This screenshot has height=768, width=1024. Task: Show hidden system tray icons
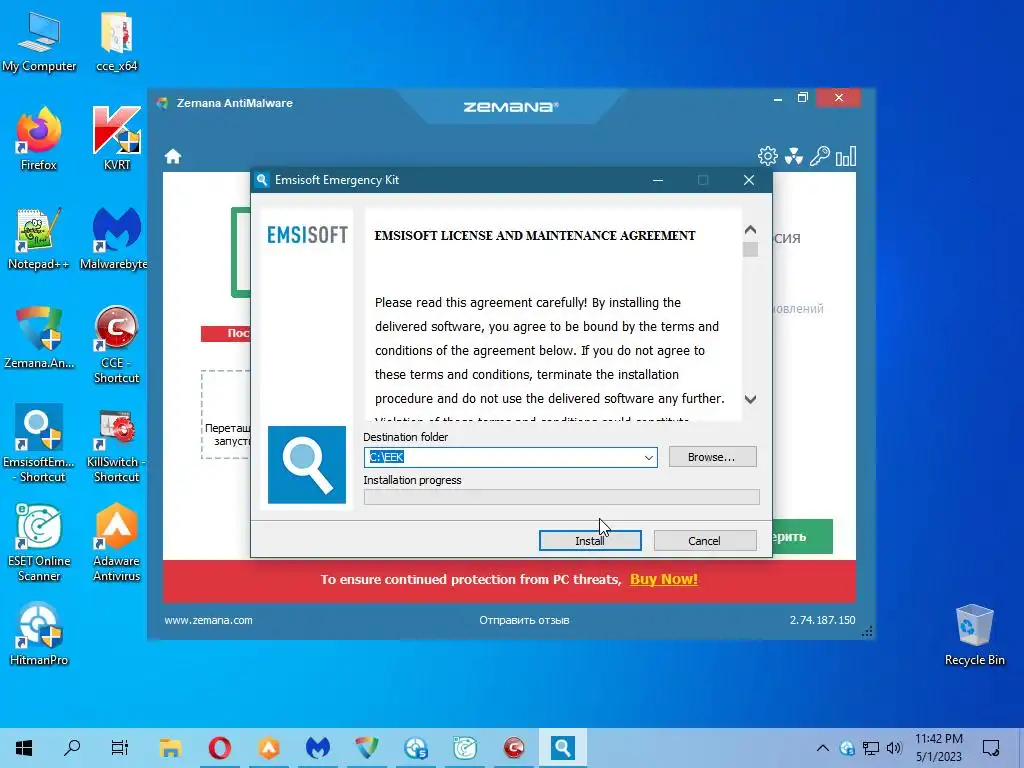click(x=823, y=748)
